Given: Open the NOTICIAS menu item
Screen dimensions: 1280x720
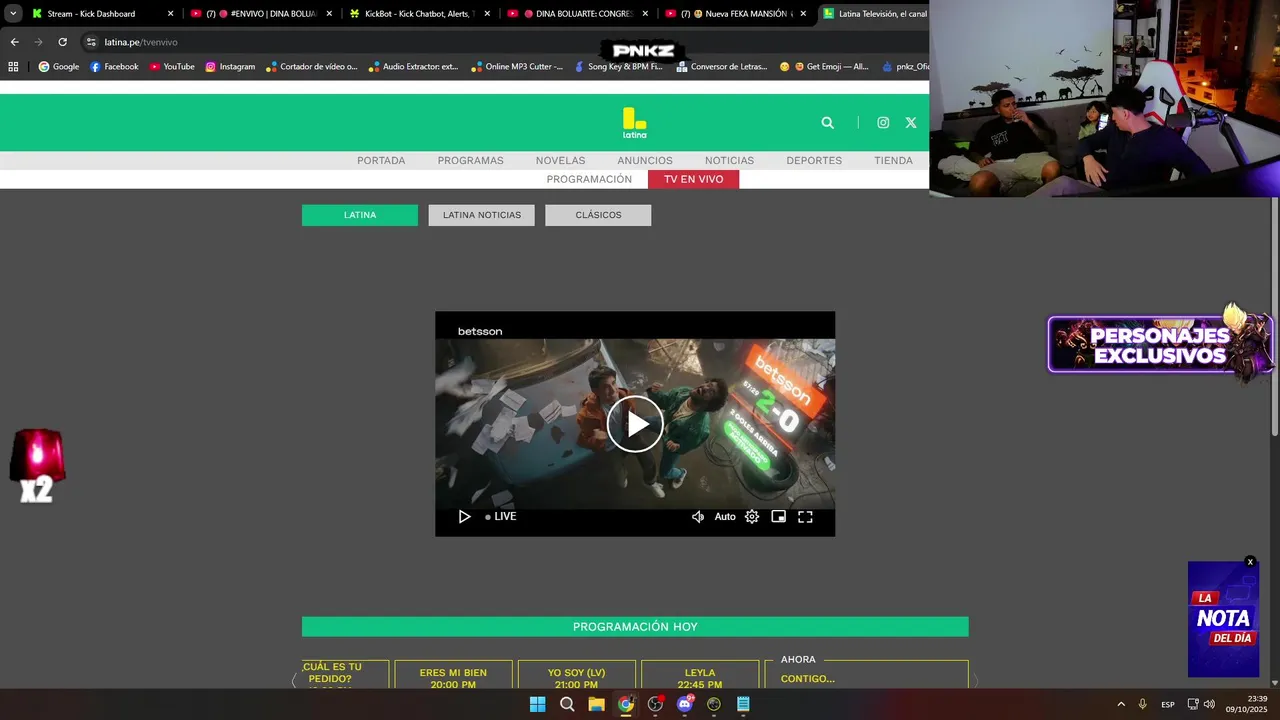Looking at the screenshot, I should [729, 160].
